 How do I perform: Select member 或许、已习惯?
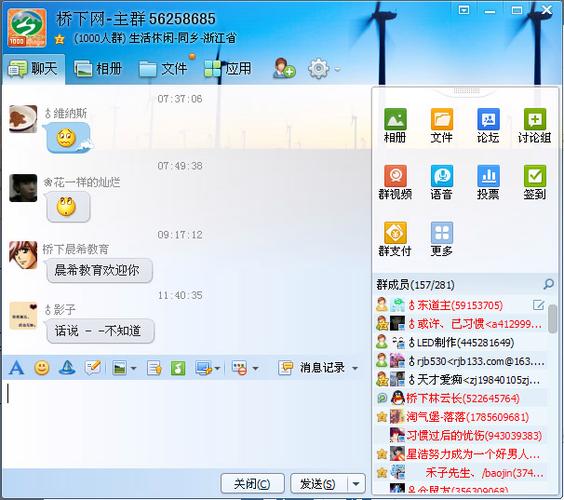click(460, 324)
